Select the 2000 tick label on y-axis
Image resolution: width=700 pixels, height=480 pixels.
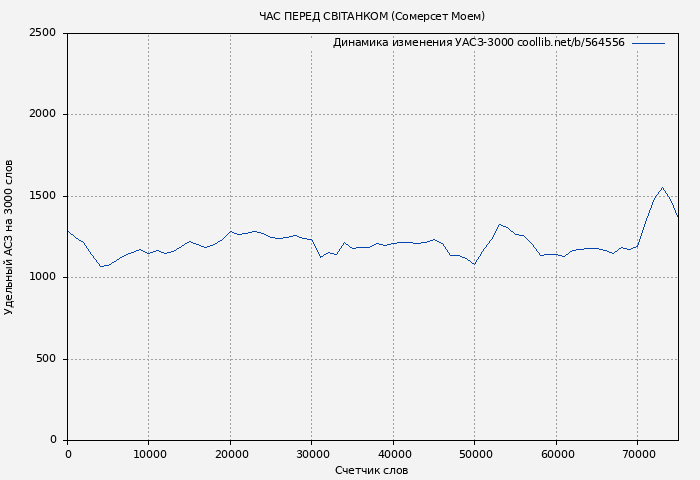pyautogui.click(x=42, y=115)
